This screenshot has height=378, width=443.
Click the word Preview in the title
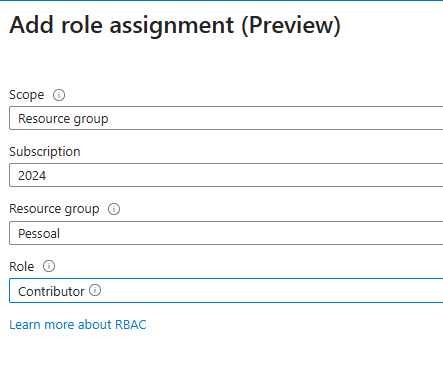coord(291,25)
